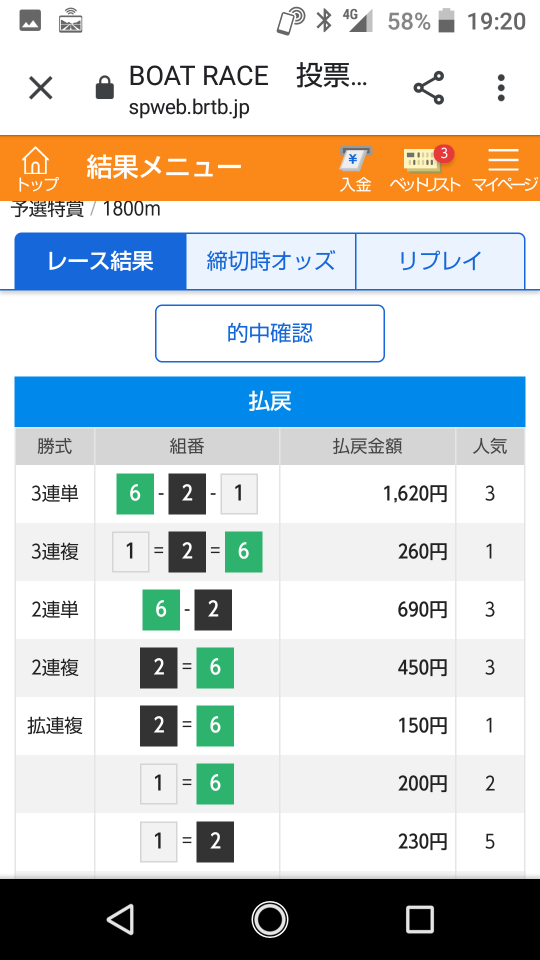Tap the Android back navigation button
The image size is (540, 960).
[120, 919]
